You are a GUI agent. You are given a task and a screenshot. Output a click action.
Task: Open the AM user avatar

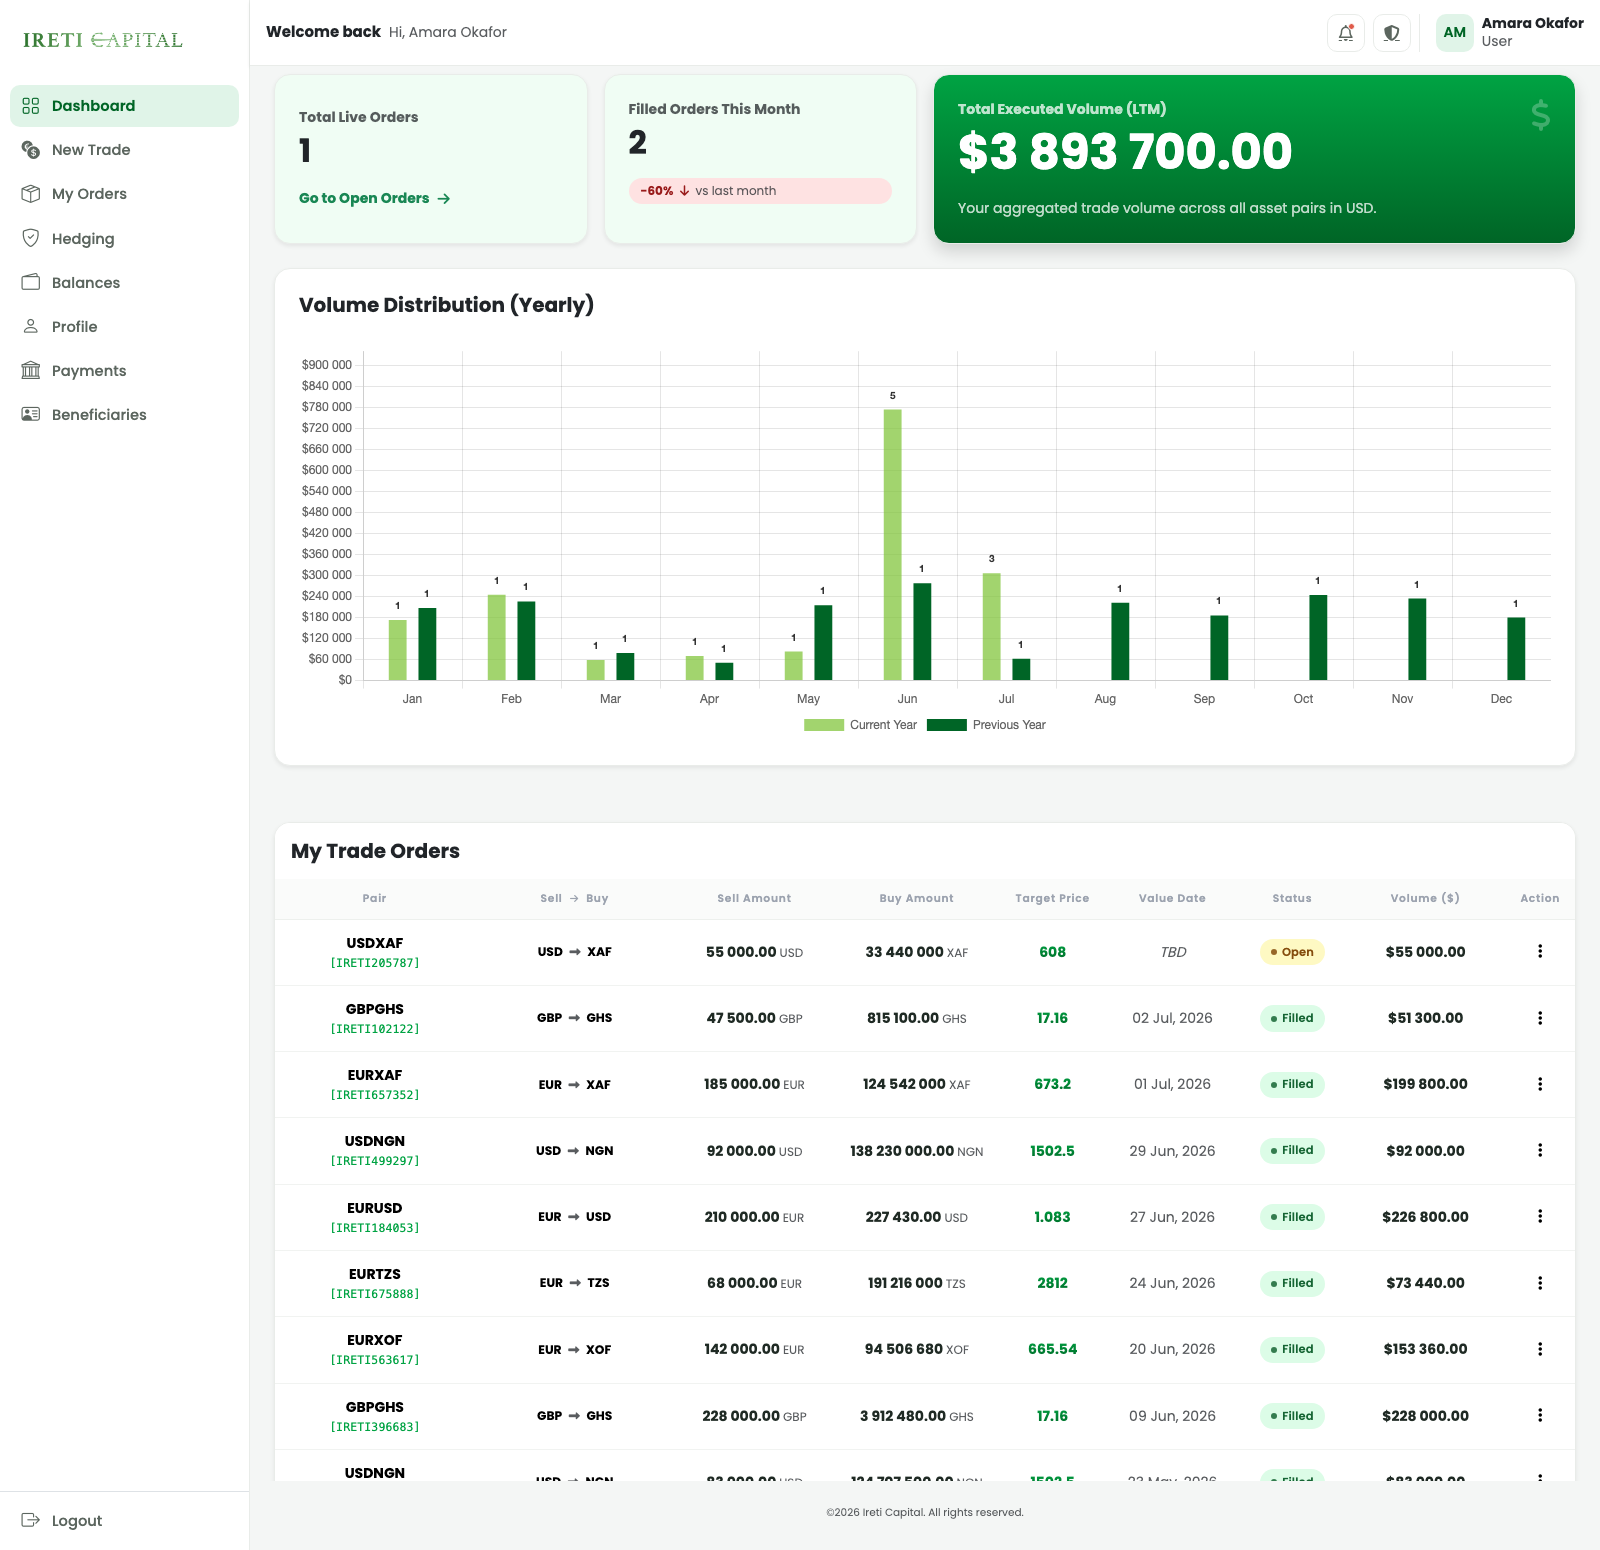coord(1455,33)
